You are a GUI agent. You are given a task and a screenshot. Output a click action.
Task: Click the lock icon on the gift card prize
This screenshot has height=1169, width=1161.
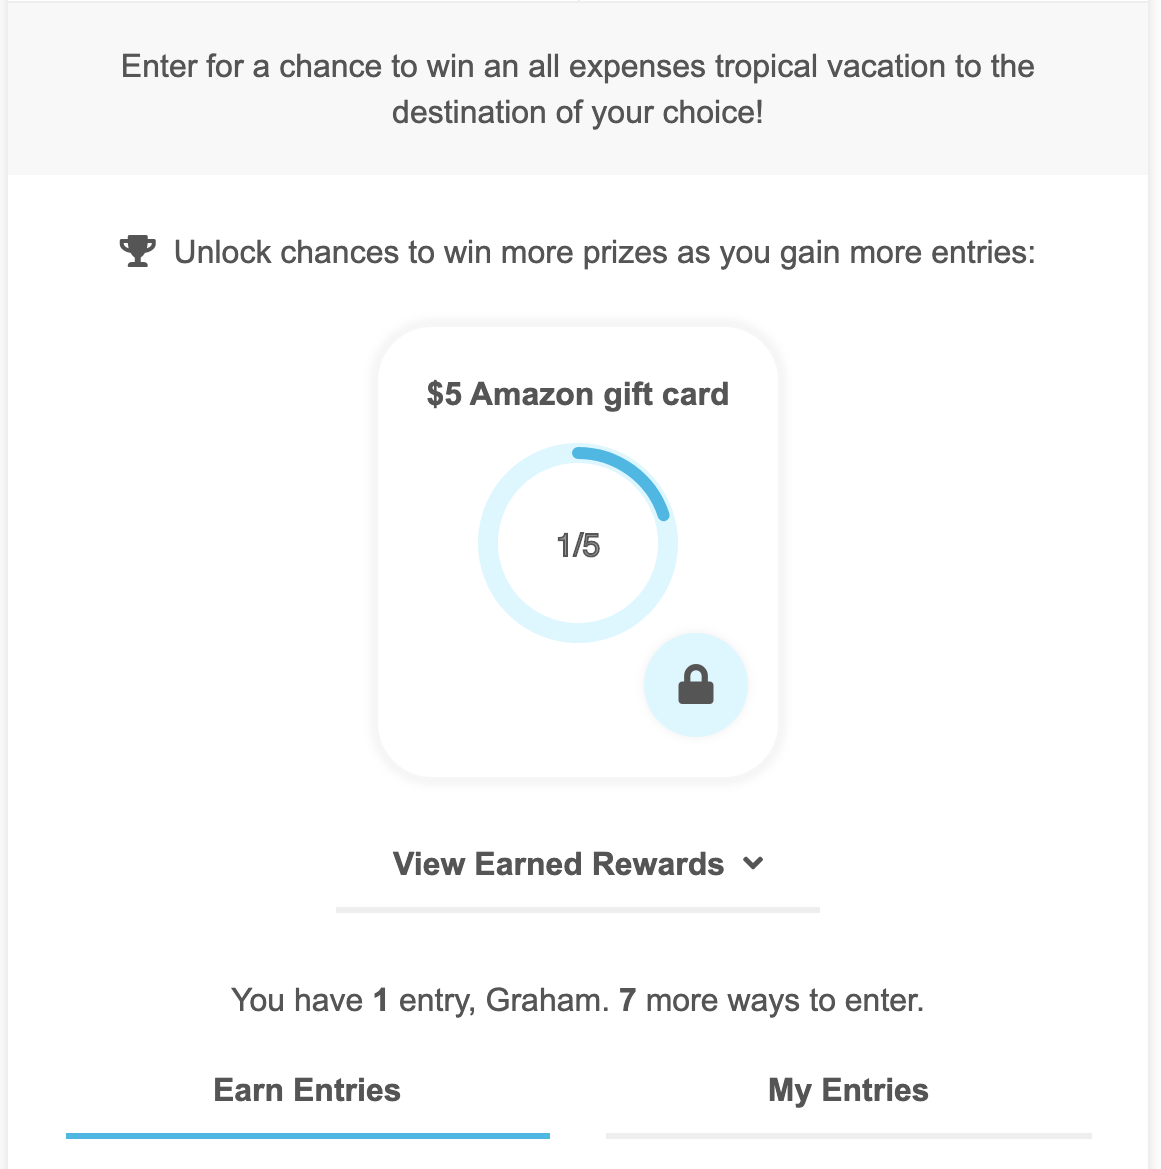click(695, 685)
